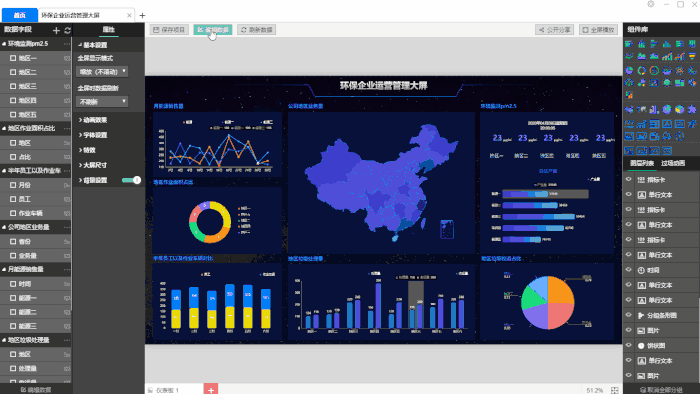Select the funnel chart component icon
Image resolution: width=700 pixels, height=394 pixels.
(692, 56)
